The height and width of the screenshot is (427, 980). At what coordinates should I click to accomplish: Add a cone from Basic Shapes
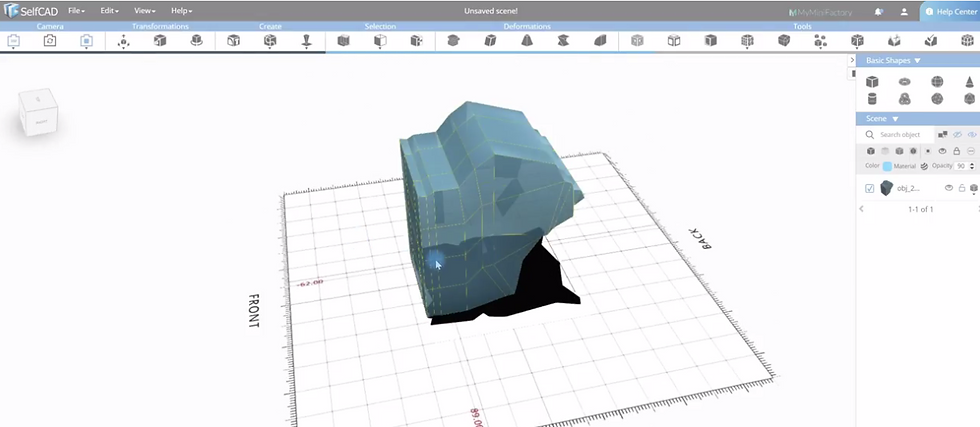click(x=969, y=82)
